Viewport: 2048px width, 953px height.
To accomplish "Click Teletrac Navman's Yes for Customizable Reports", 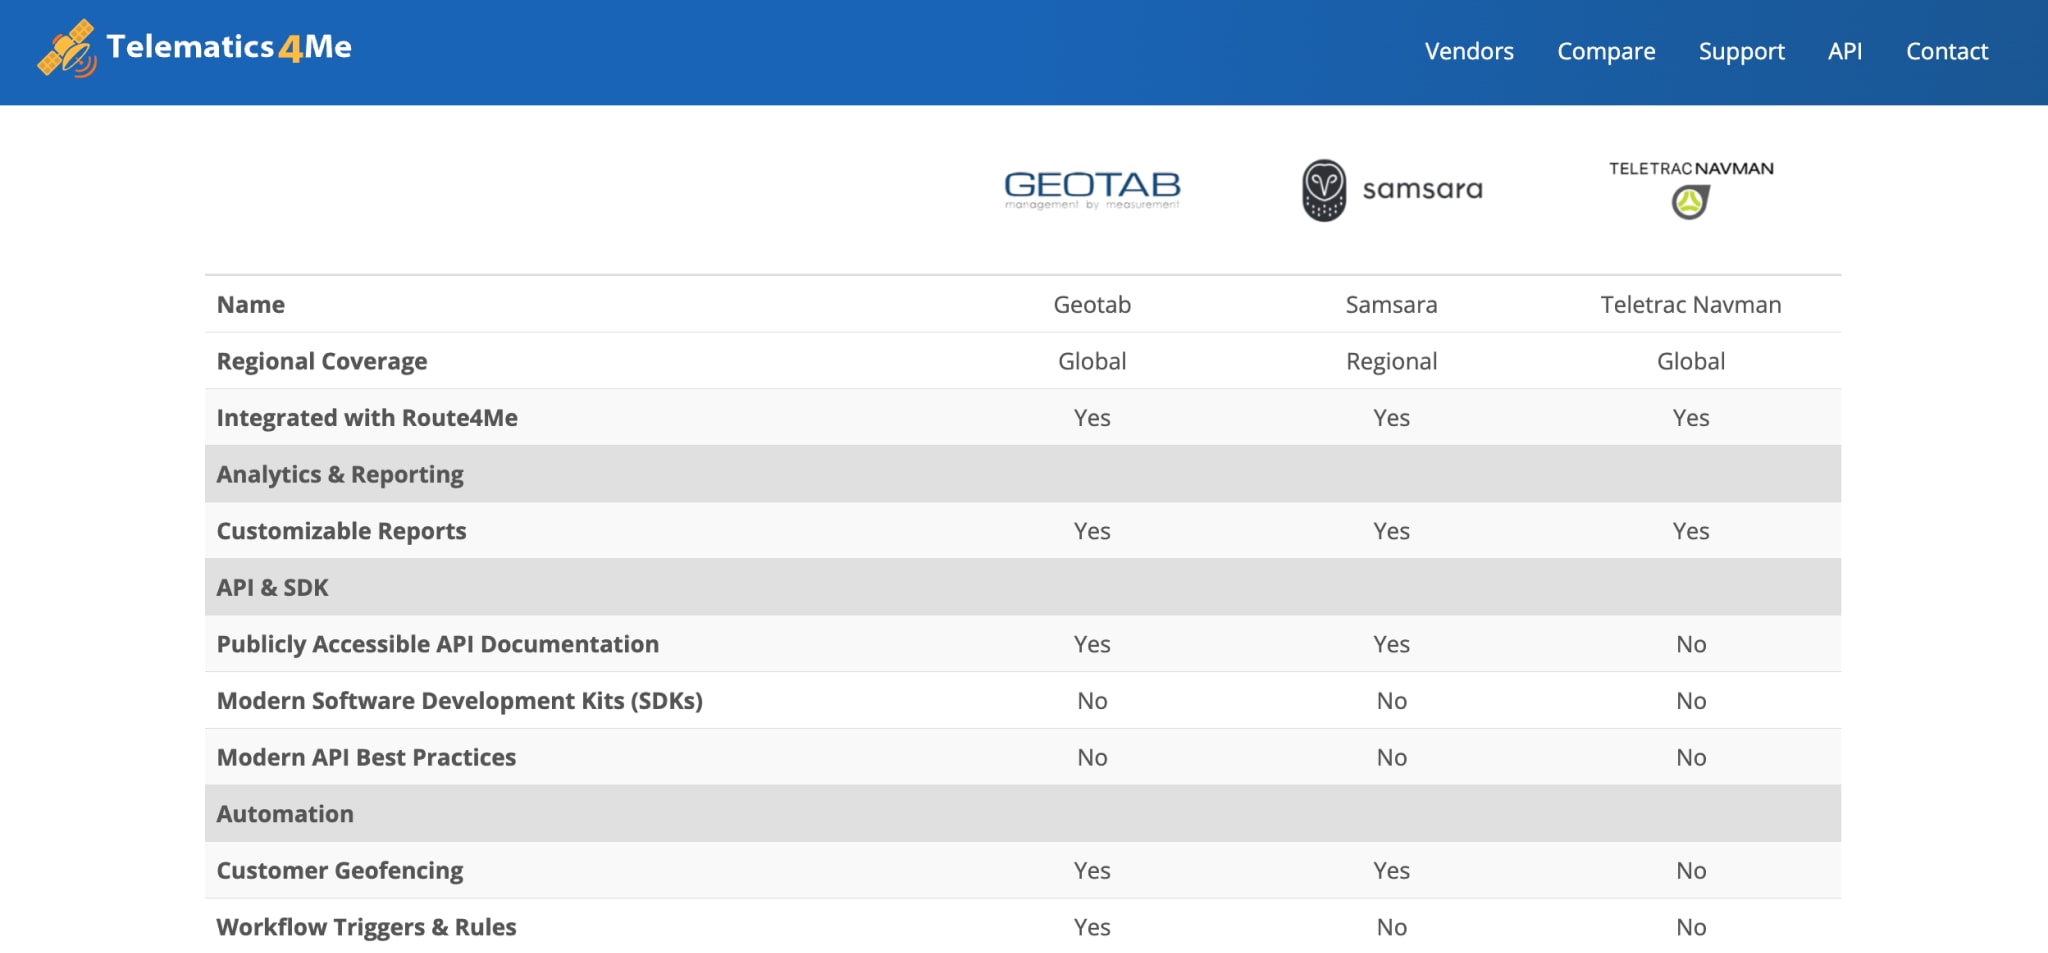I will pyautogui.click(x=1691, y=531).
